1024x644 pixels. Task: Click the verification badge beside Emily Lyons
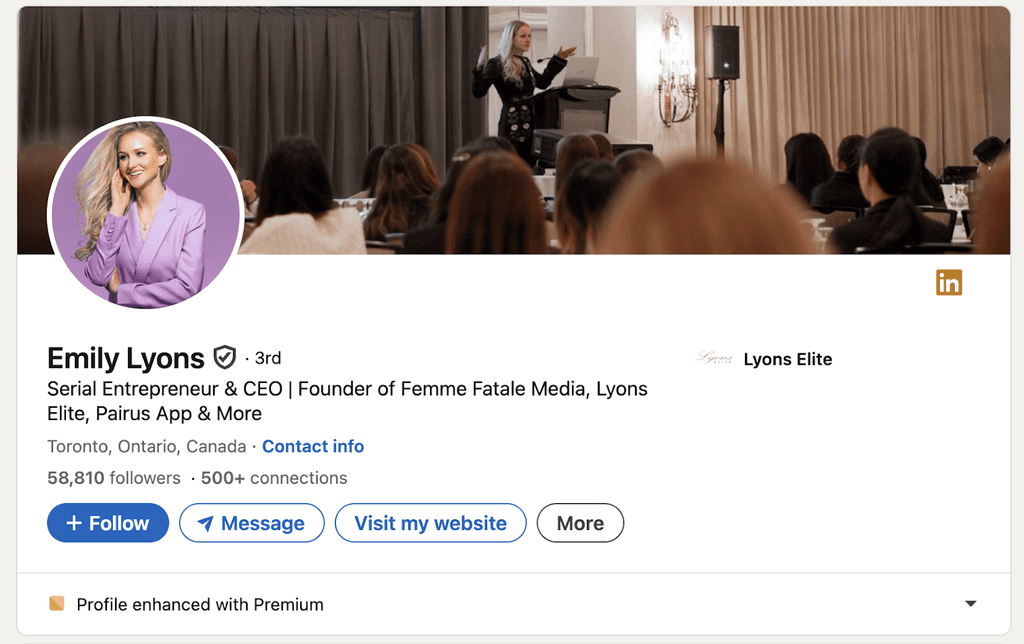(224, 357)
